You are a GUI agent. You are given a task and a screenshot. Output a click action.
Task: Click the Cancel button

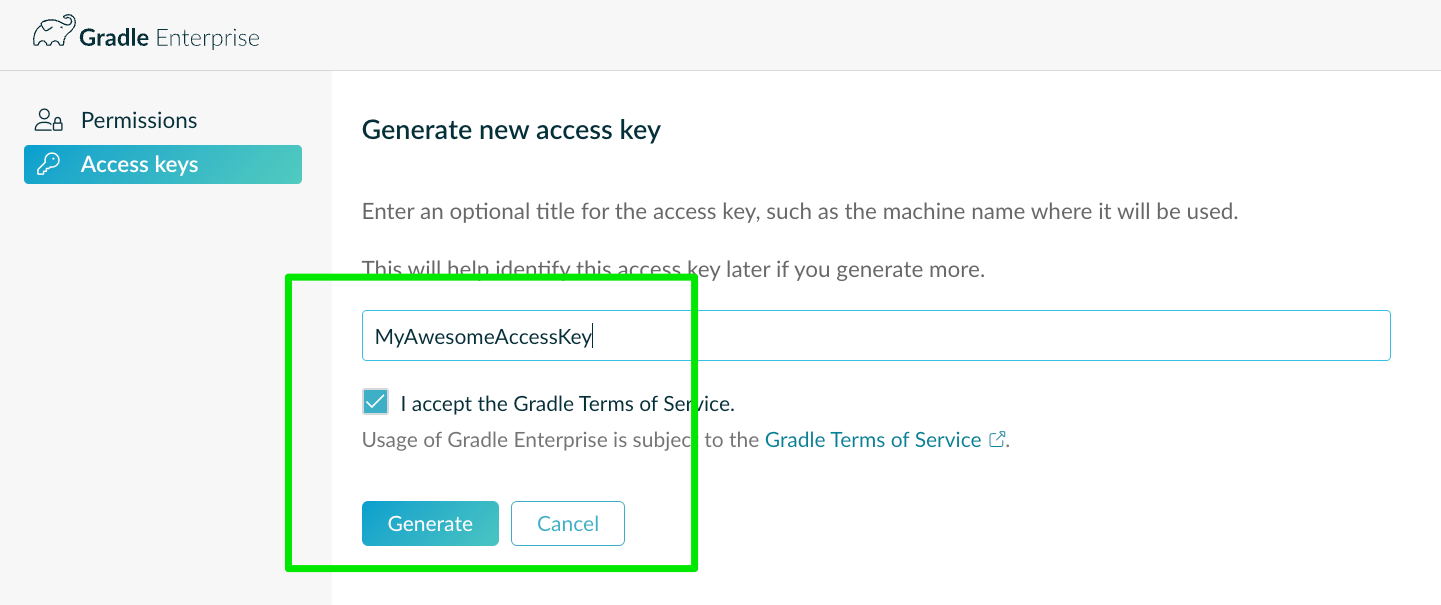(568, 523)
